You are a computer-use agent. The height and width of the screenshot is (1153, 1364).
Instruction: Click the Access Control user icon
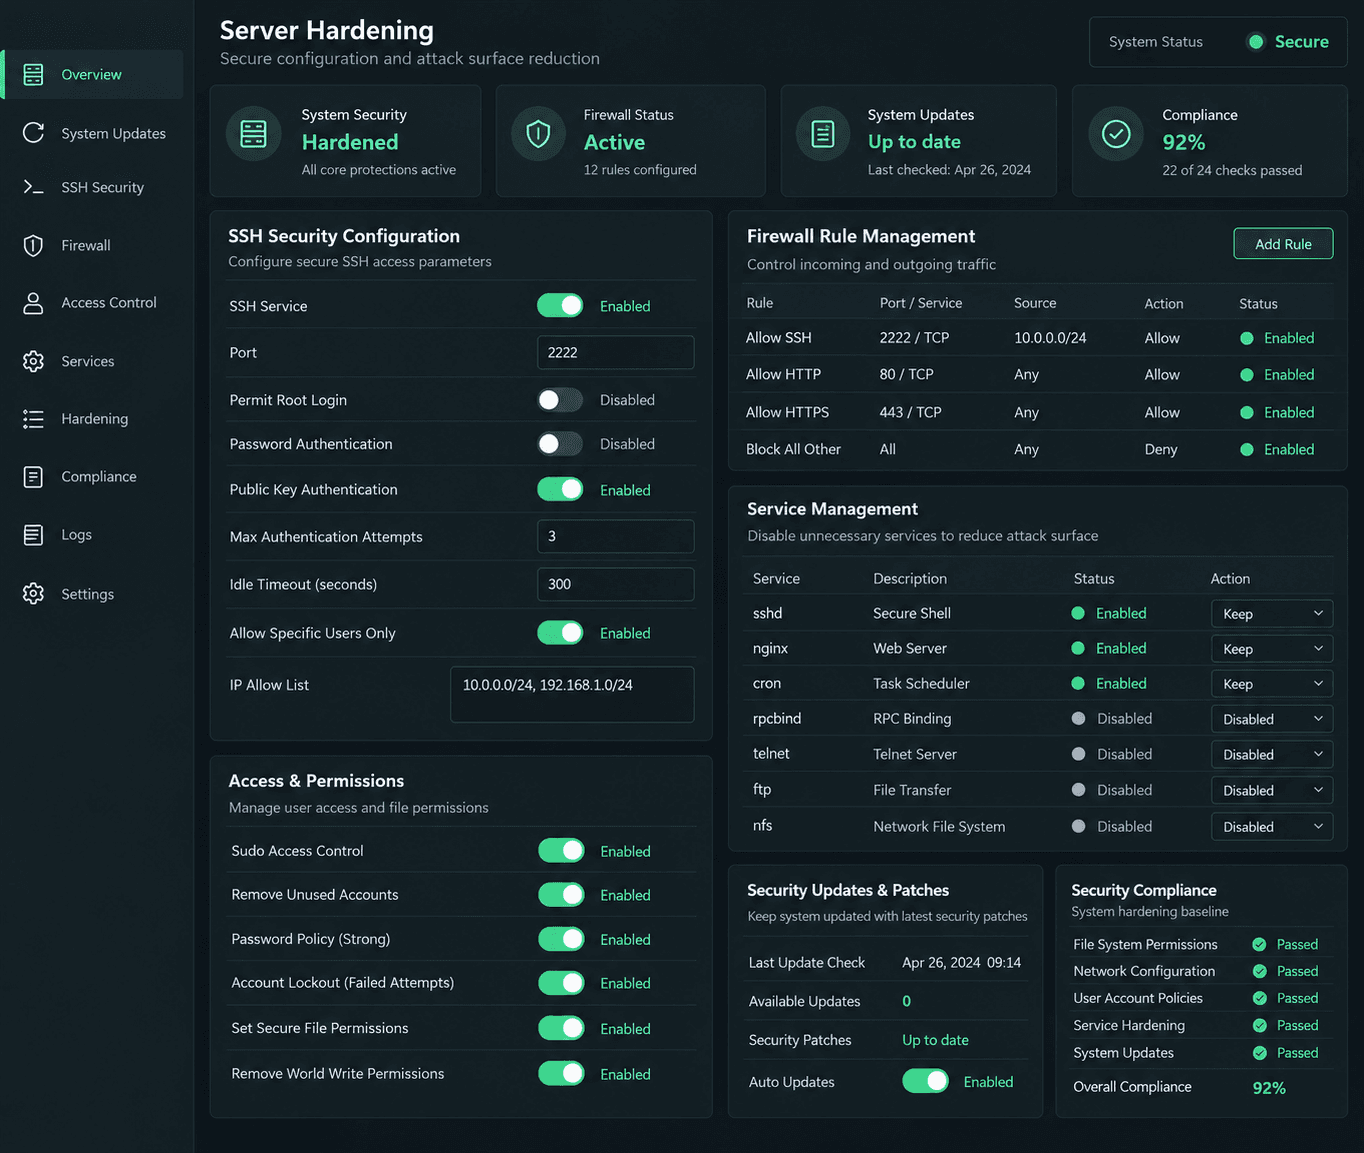(33, 303)
